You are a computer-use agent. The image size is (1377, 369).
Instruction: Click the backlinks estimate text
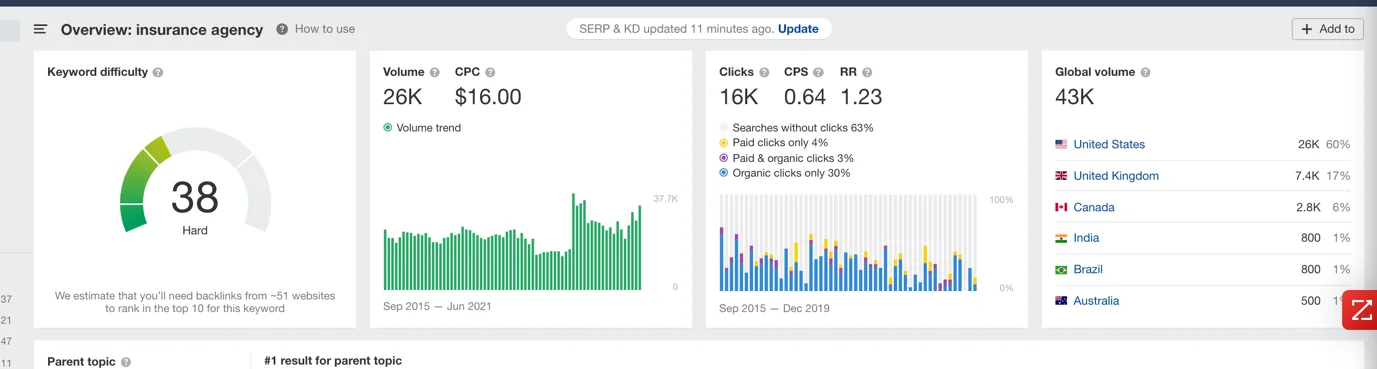click(x=195, y=302)
